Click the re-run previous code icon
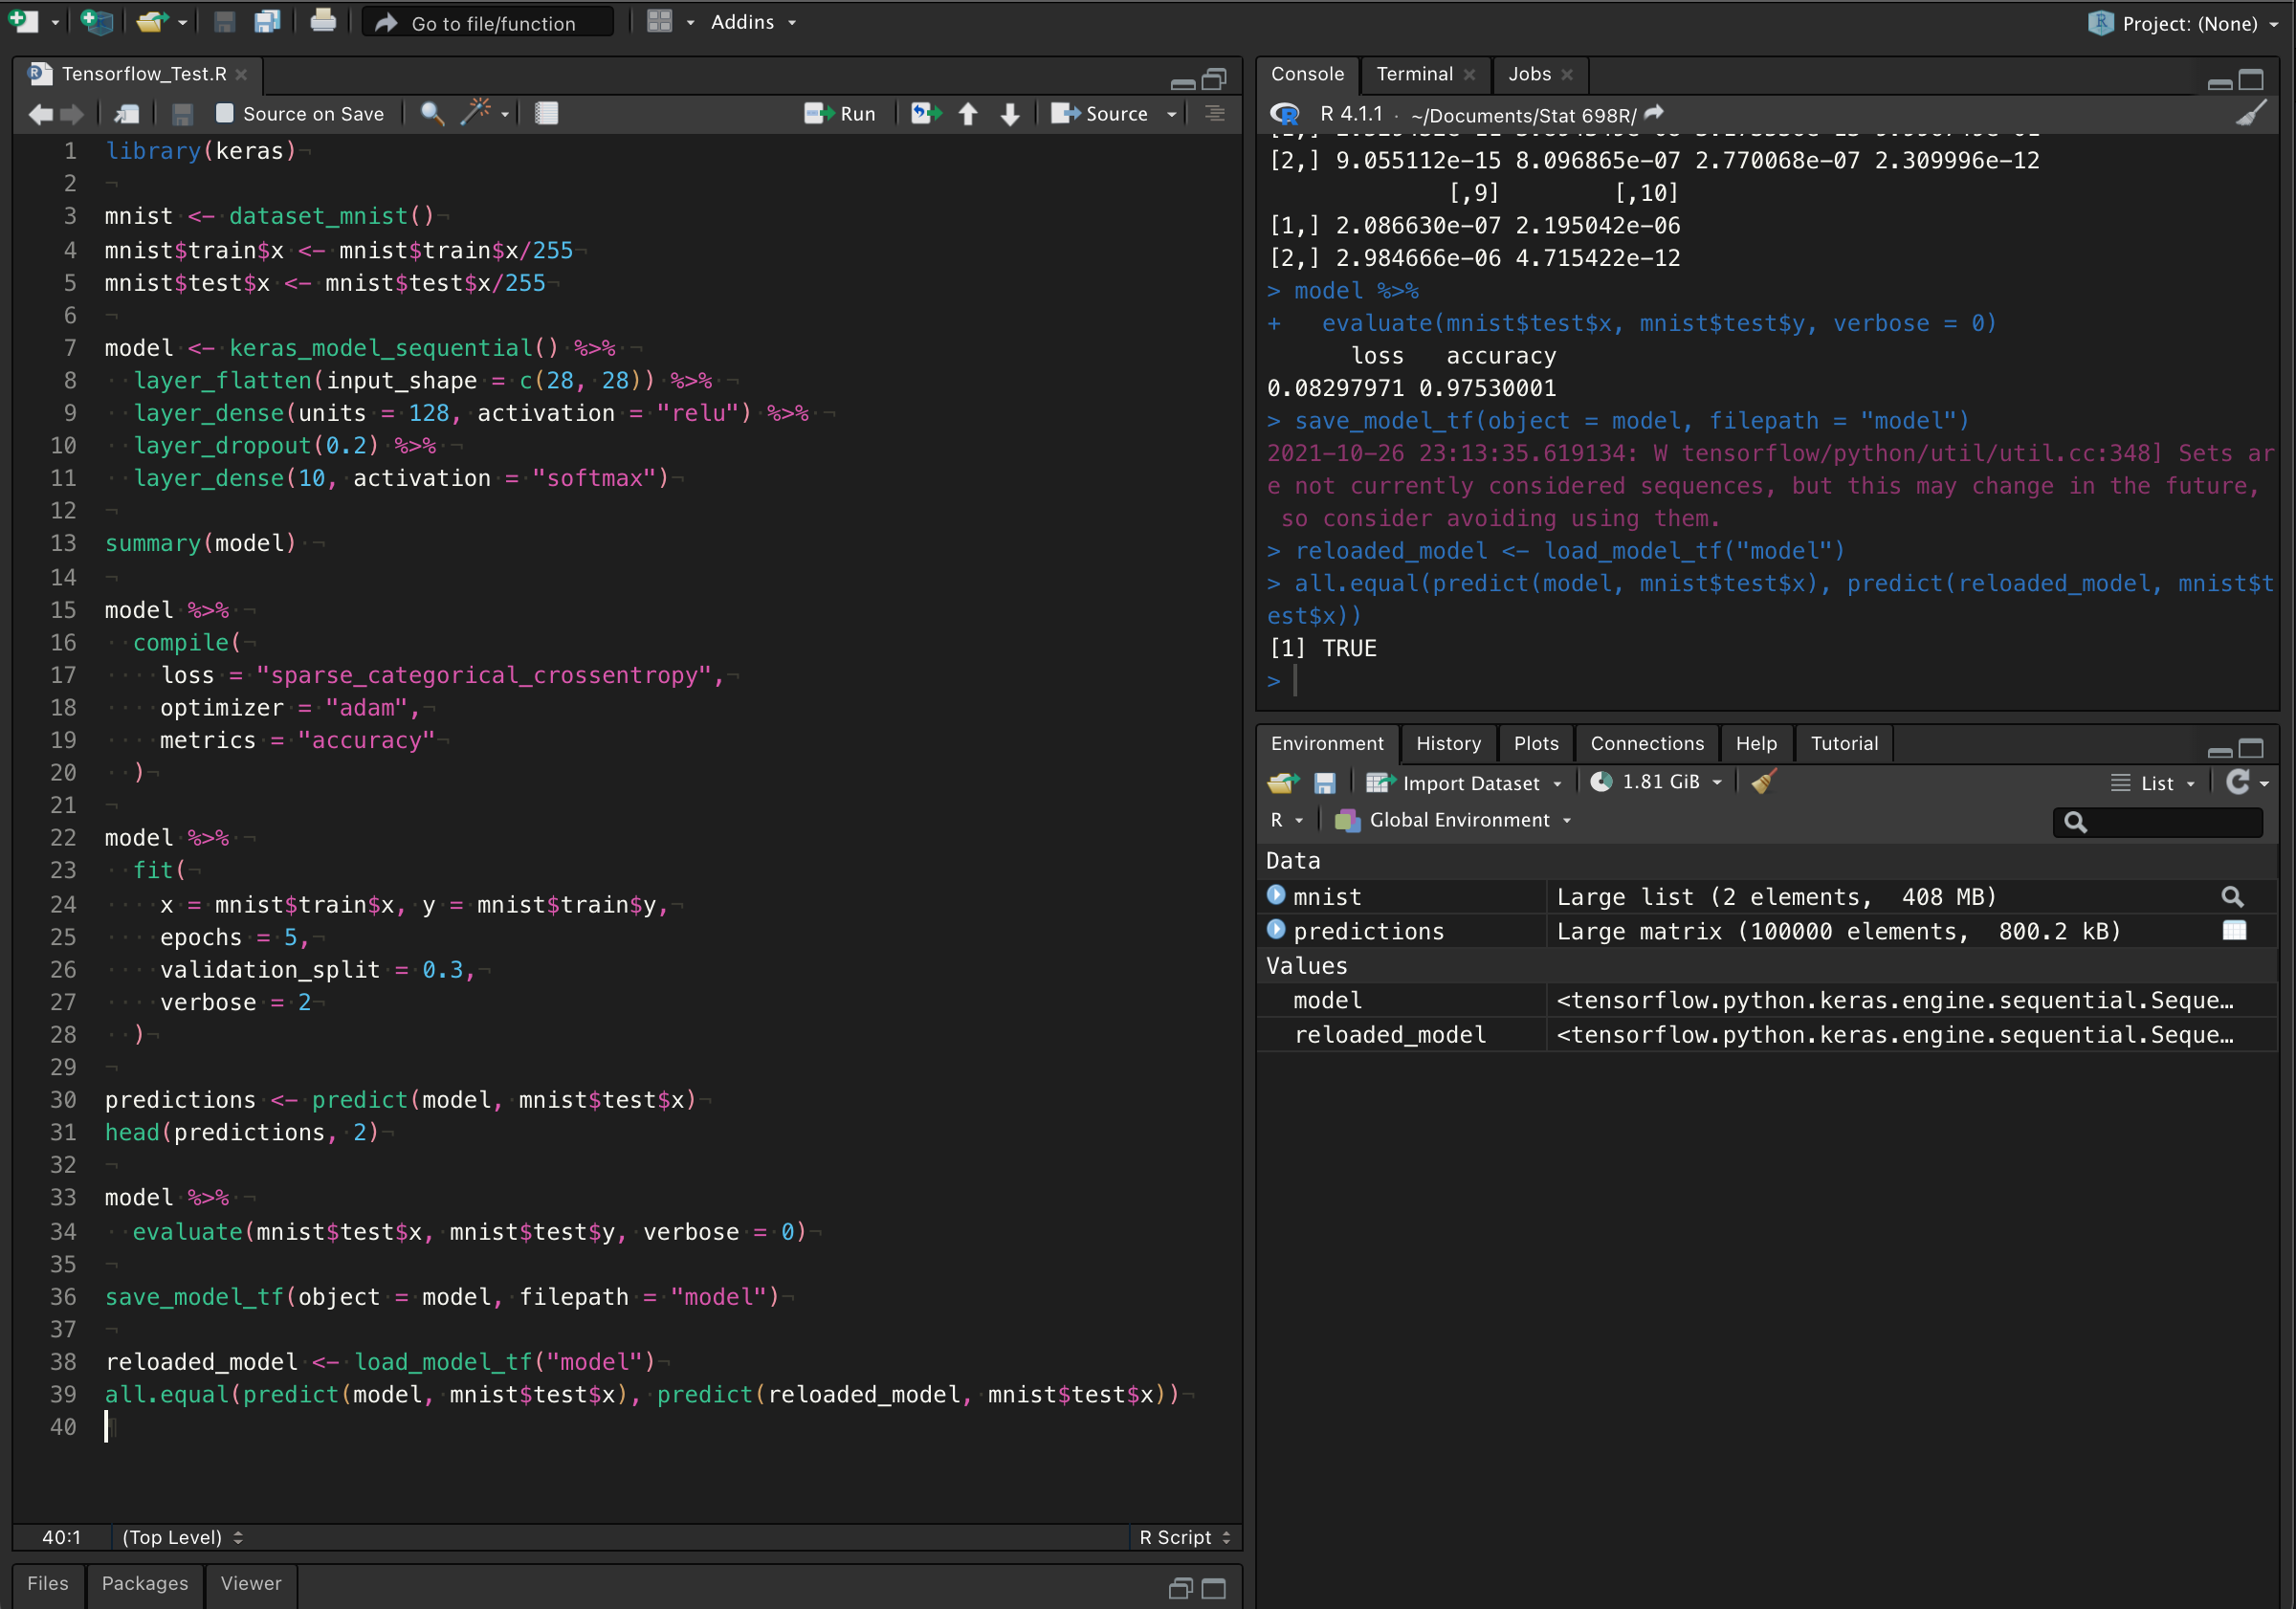 [x=925, y=114]
